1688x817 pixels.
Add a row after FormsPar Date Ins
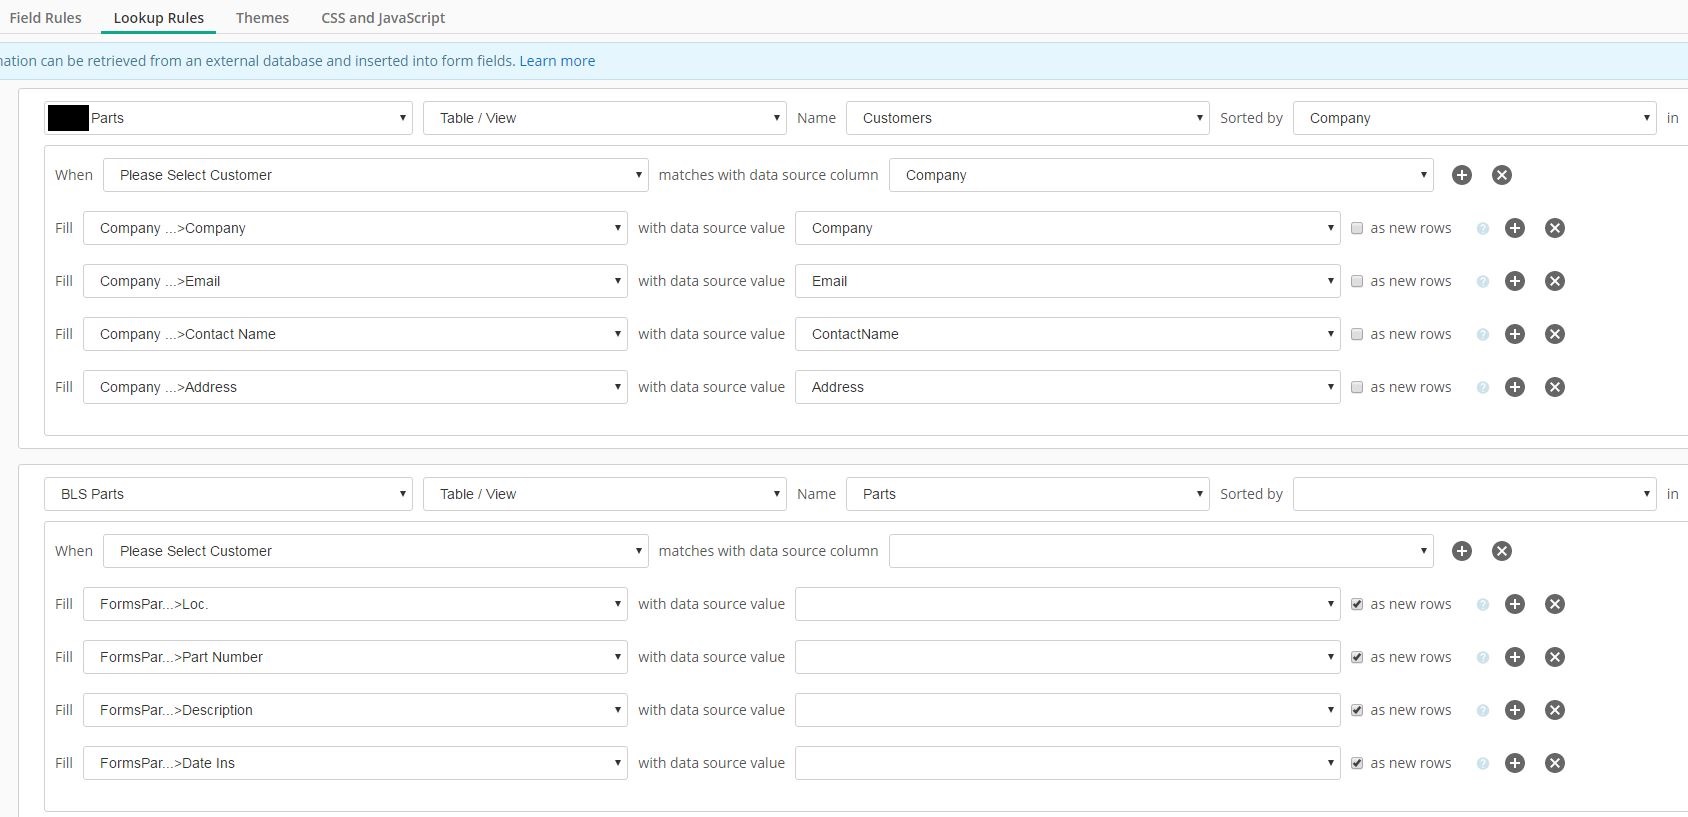1515,763
